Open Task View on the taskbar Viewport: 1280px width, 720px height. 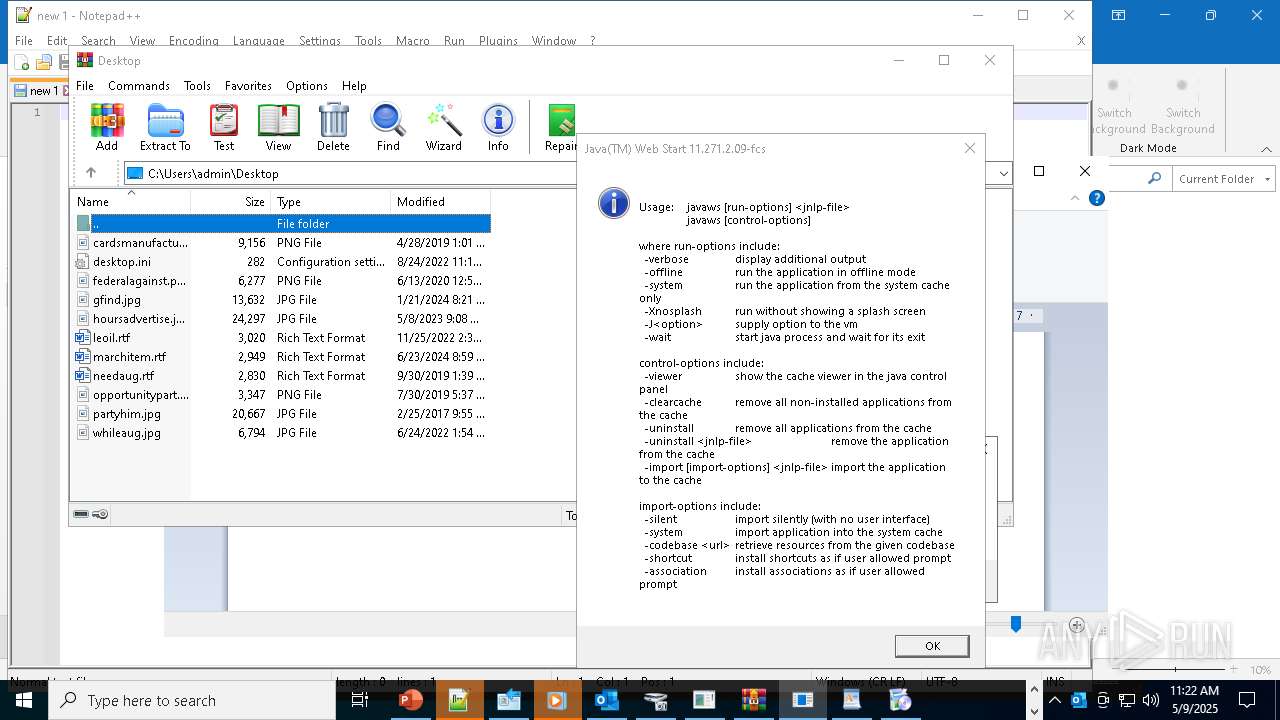359,700
